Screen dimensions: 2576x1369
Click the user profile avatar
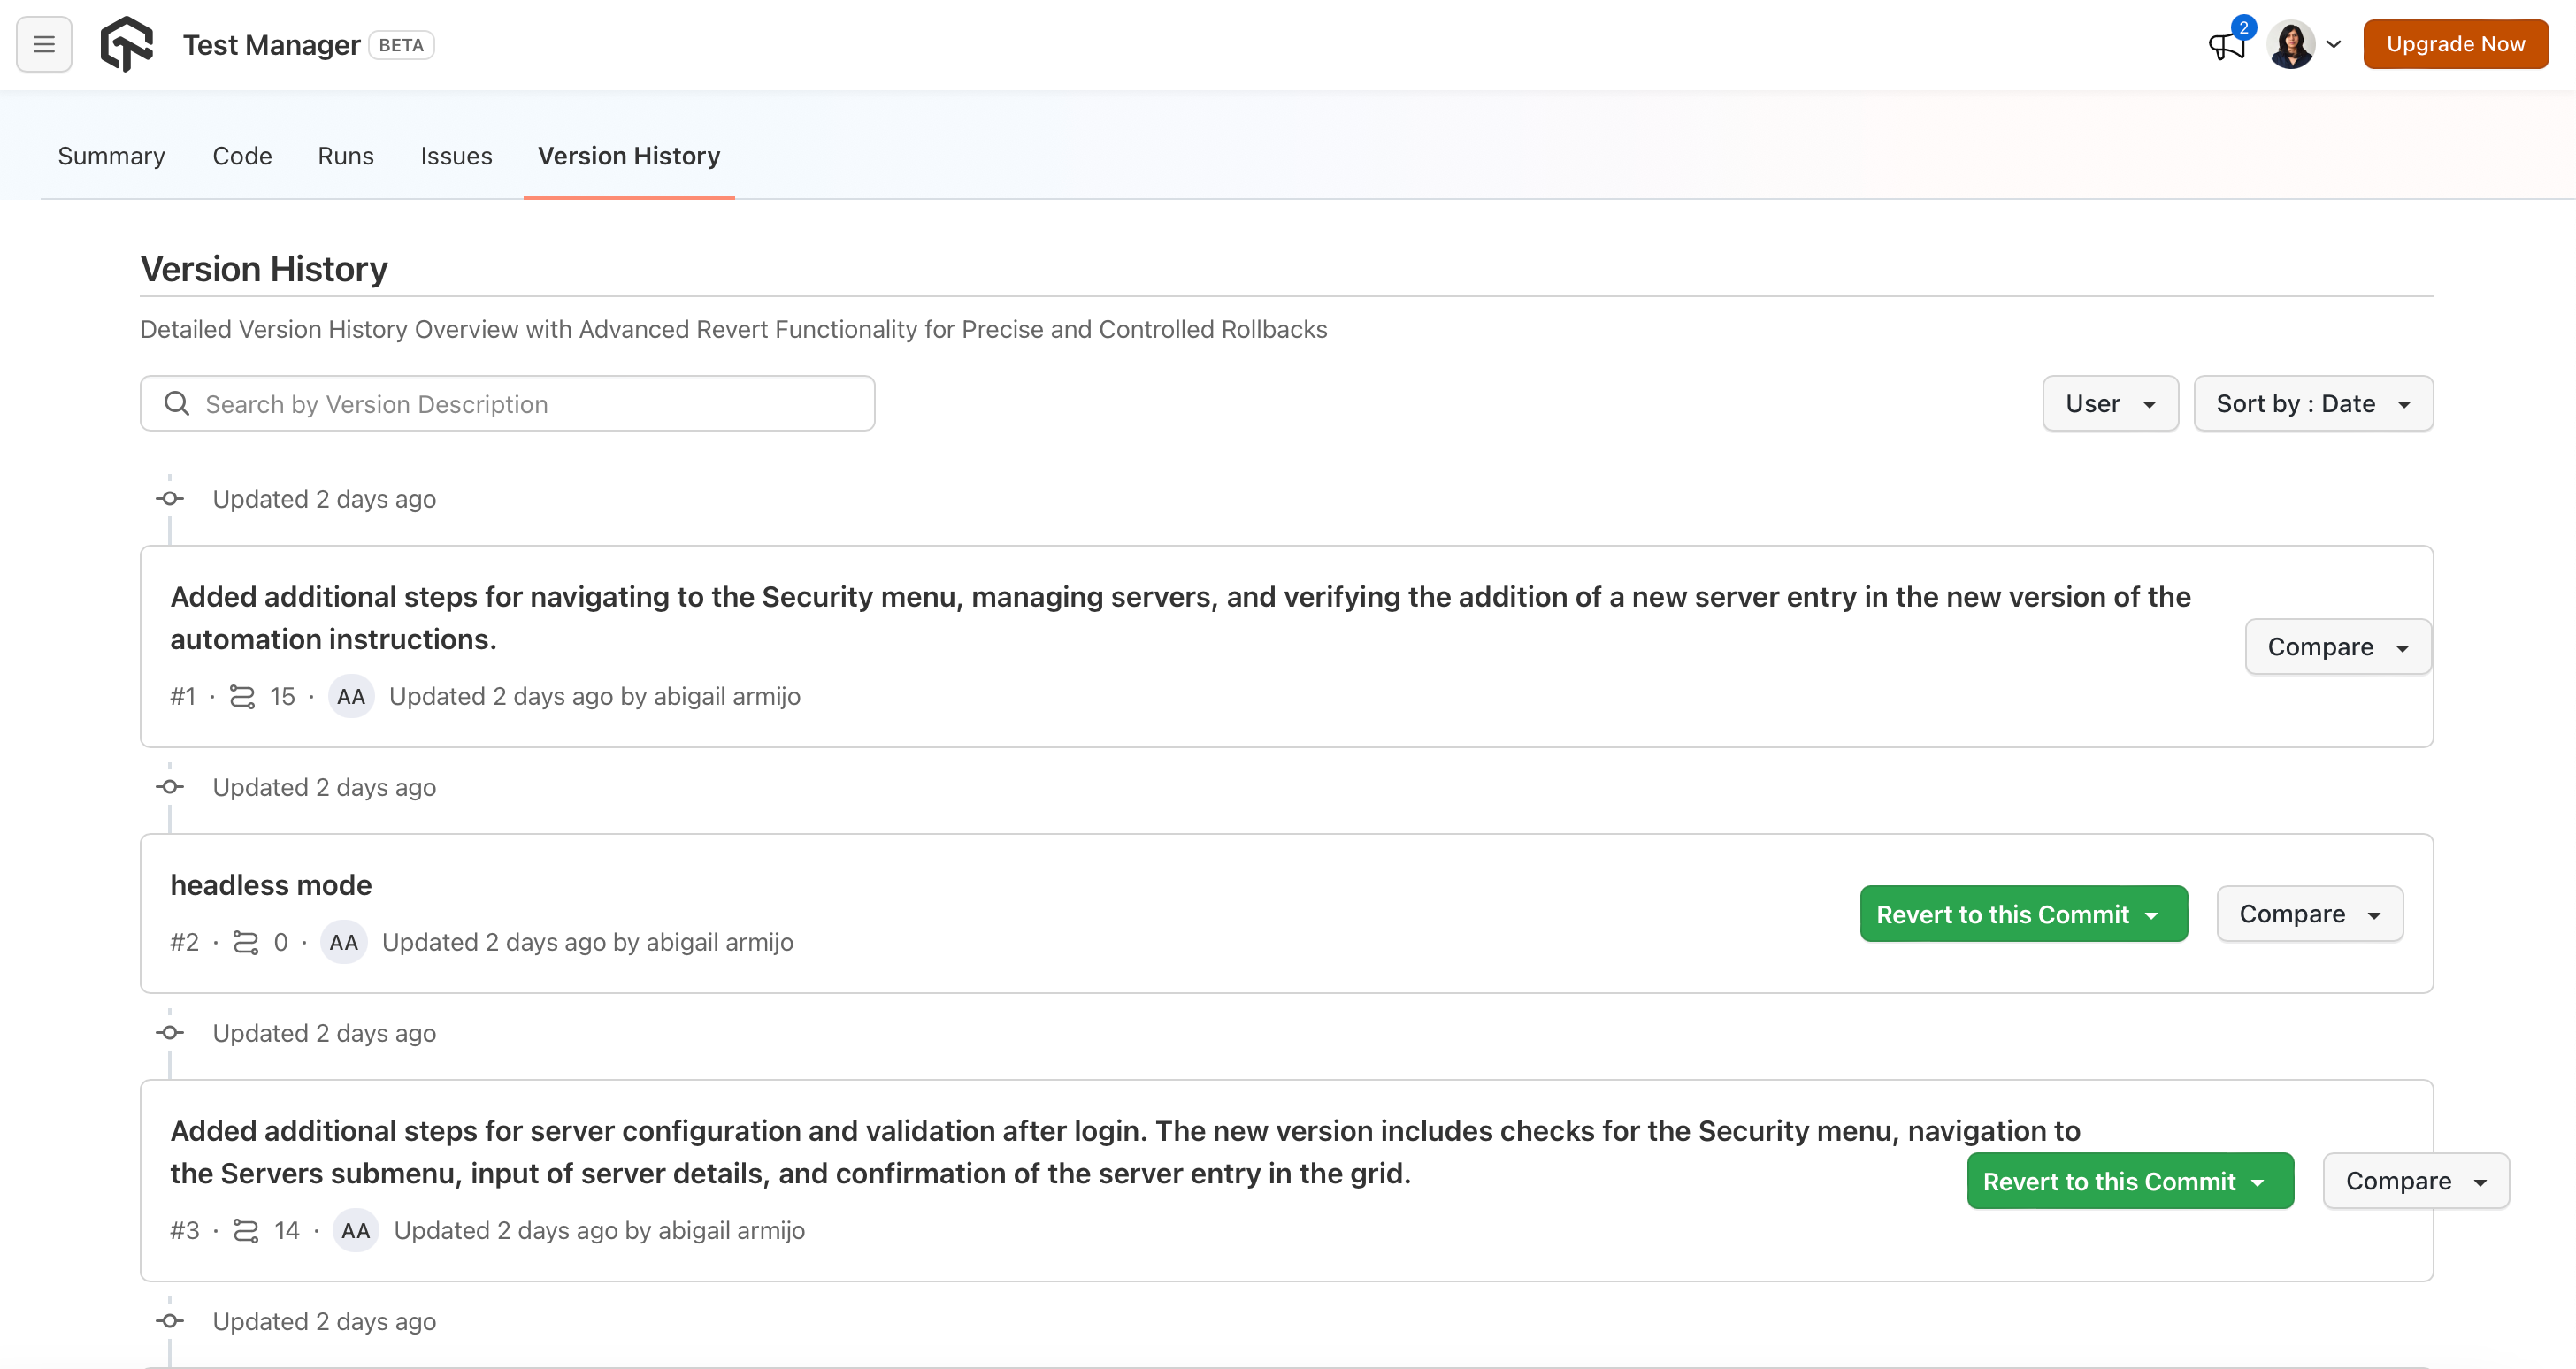tap(2291, 44)
